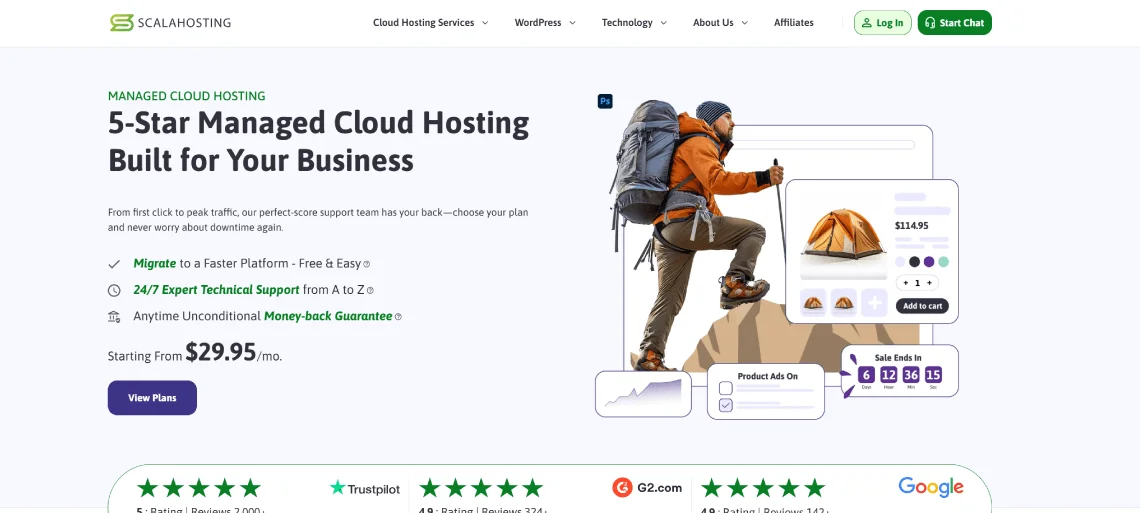Click the Money-back Guarantee link
Screen dimensions: 1140x513
tap(328, 316)
